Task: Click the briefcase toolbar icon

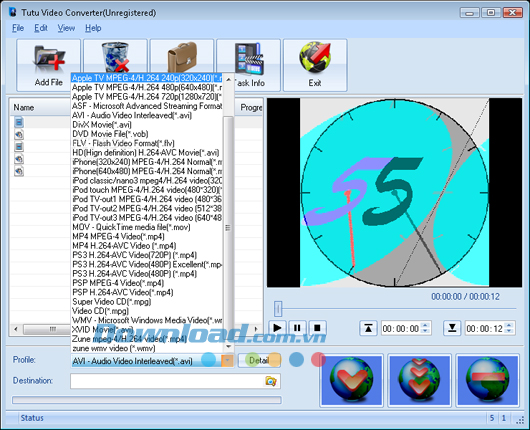Action: pos(182,56)
